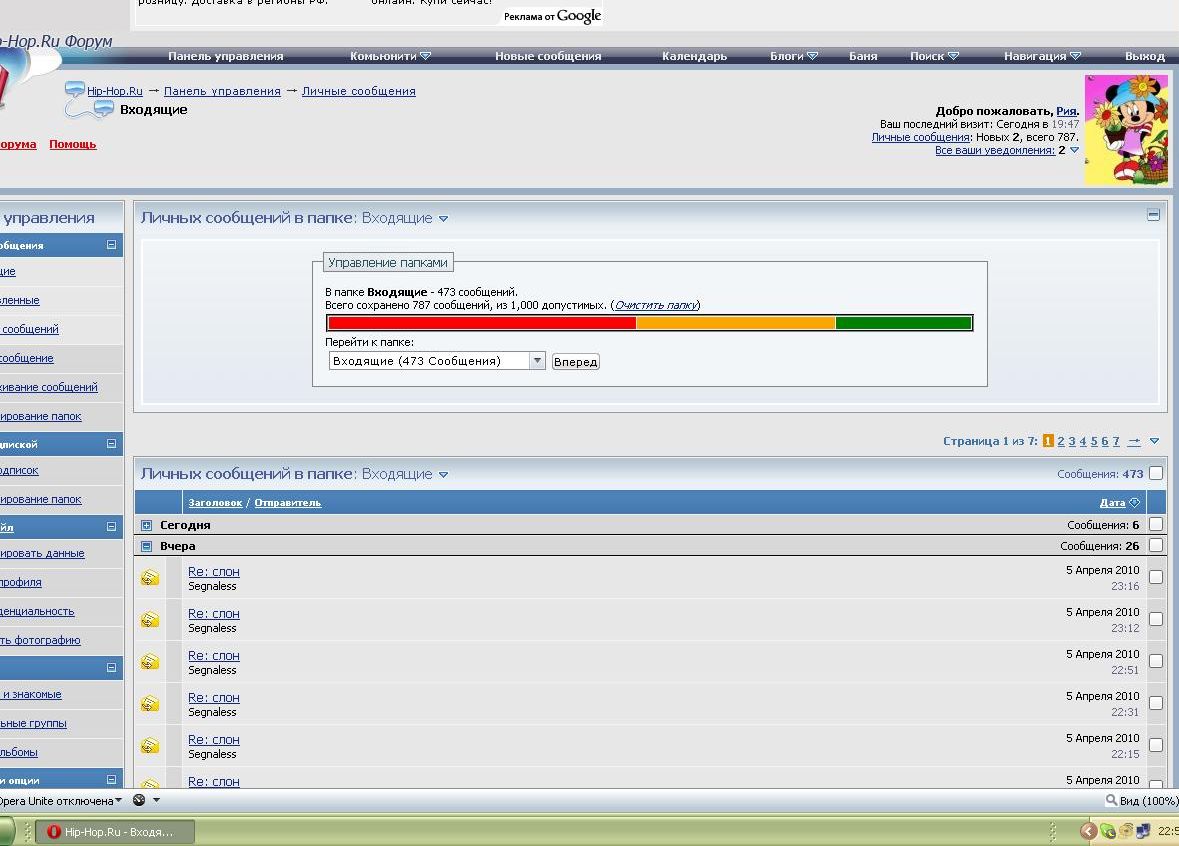Click the green system tray icon
1179x846 pixels.
click(x=1108, y=831)
